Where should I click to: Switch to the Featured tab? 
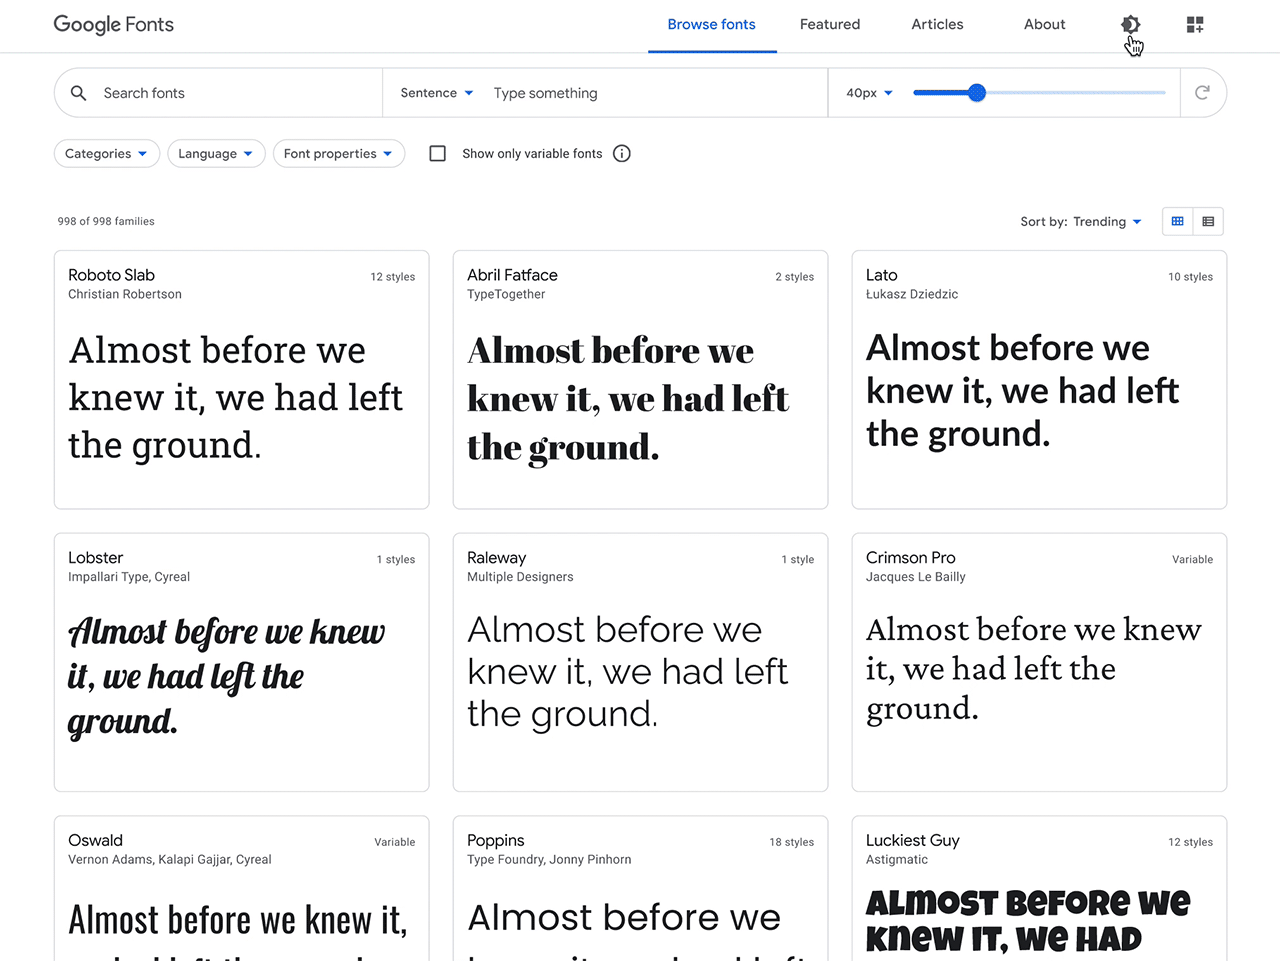coord(829,24)
